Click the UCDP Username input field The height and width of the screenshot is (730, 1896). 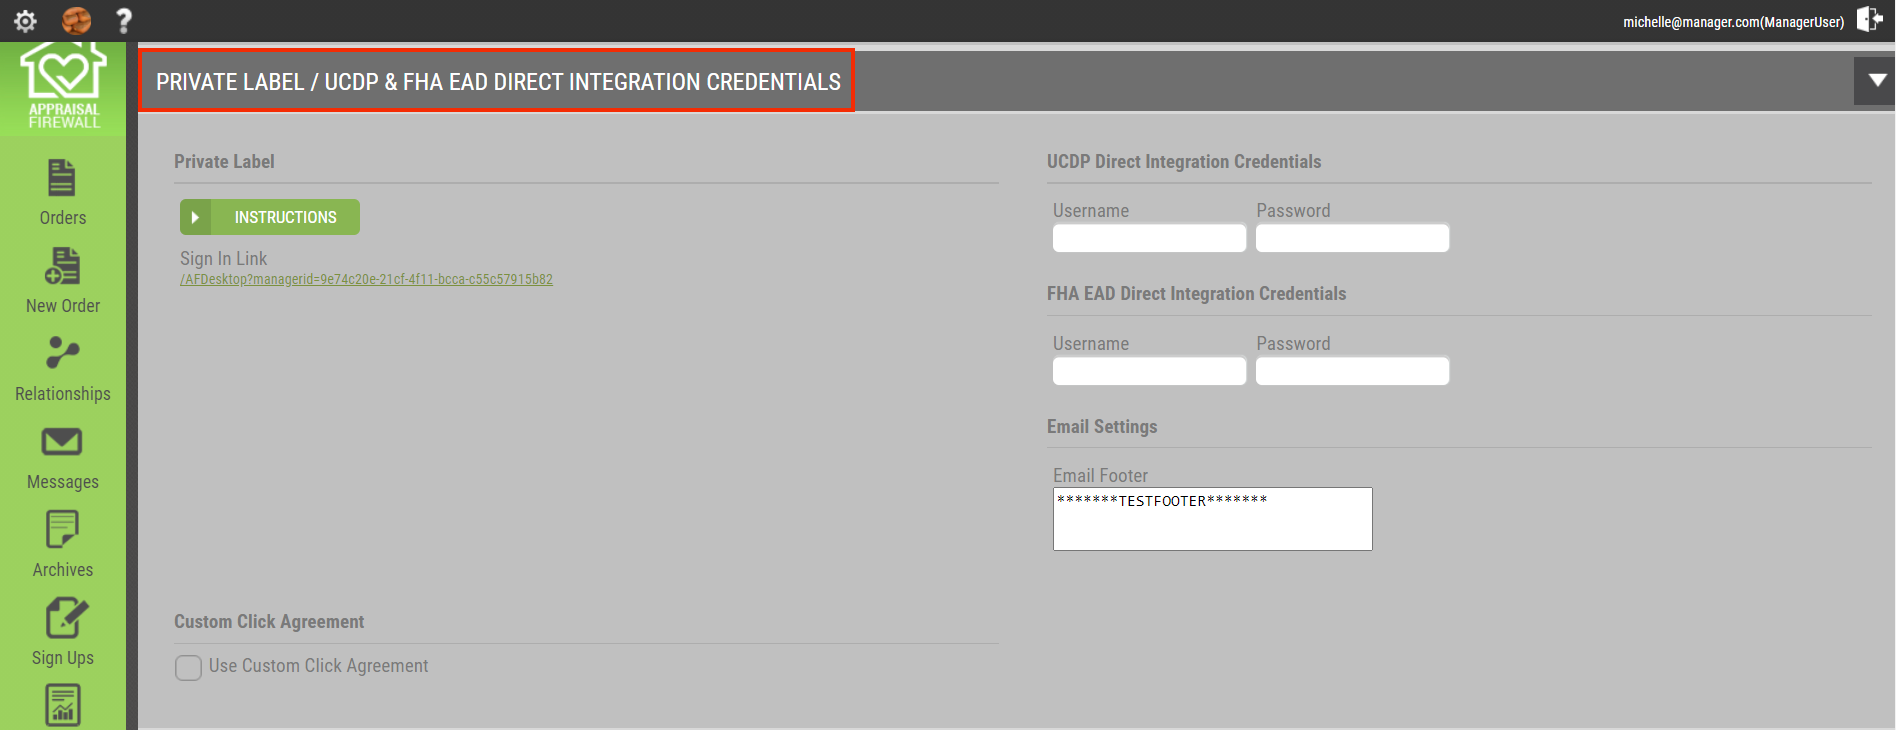pyautogui.click(x=1149, y=238)
